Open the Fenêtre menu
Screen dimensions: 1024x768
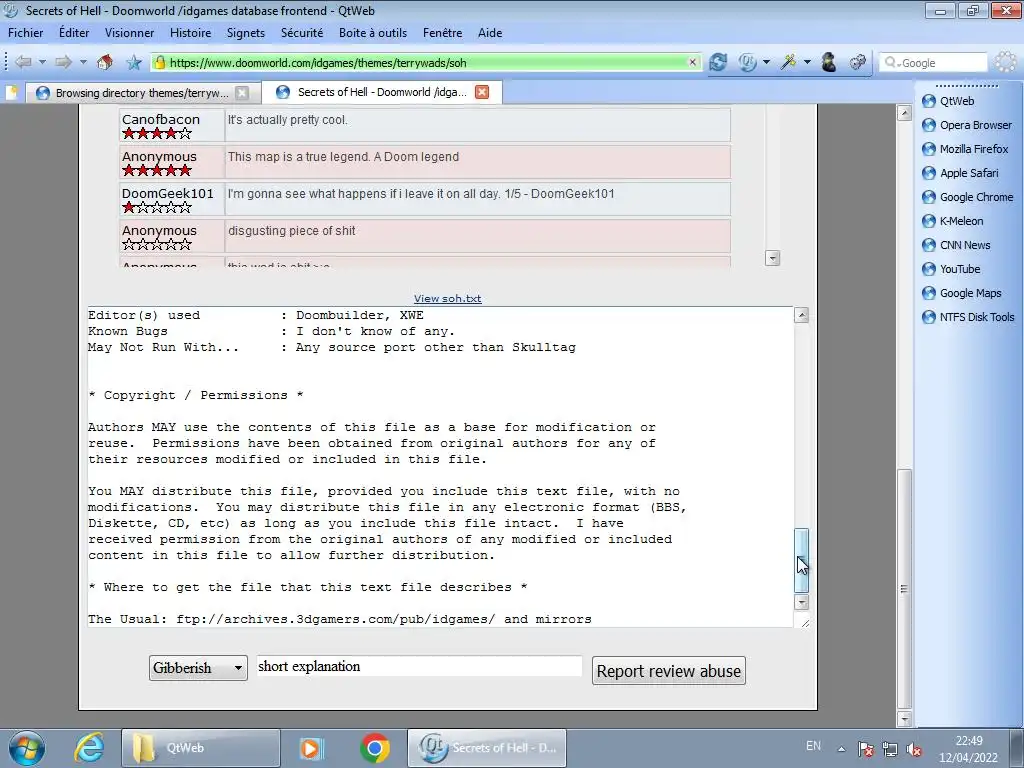click(442, 33)
